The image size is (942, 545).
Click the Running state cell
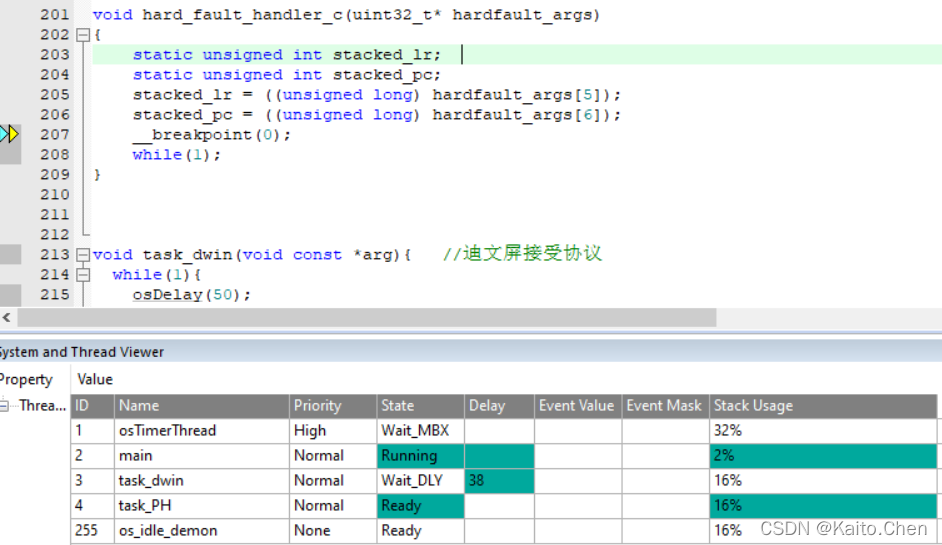421,455
